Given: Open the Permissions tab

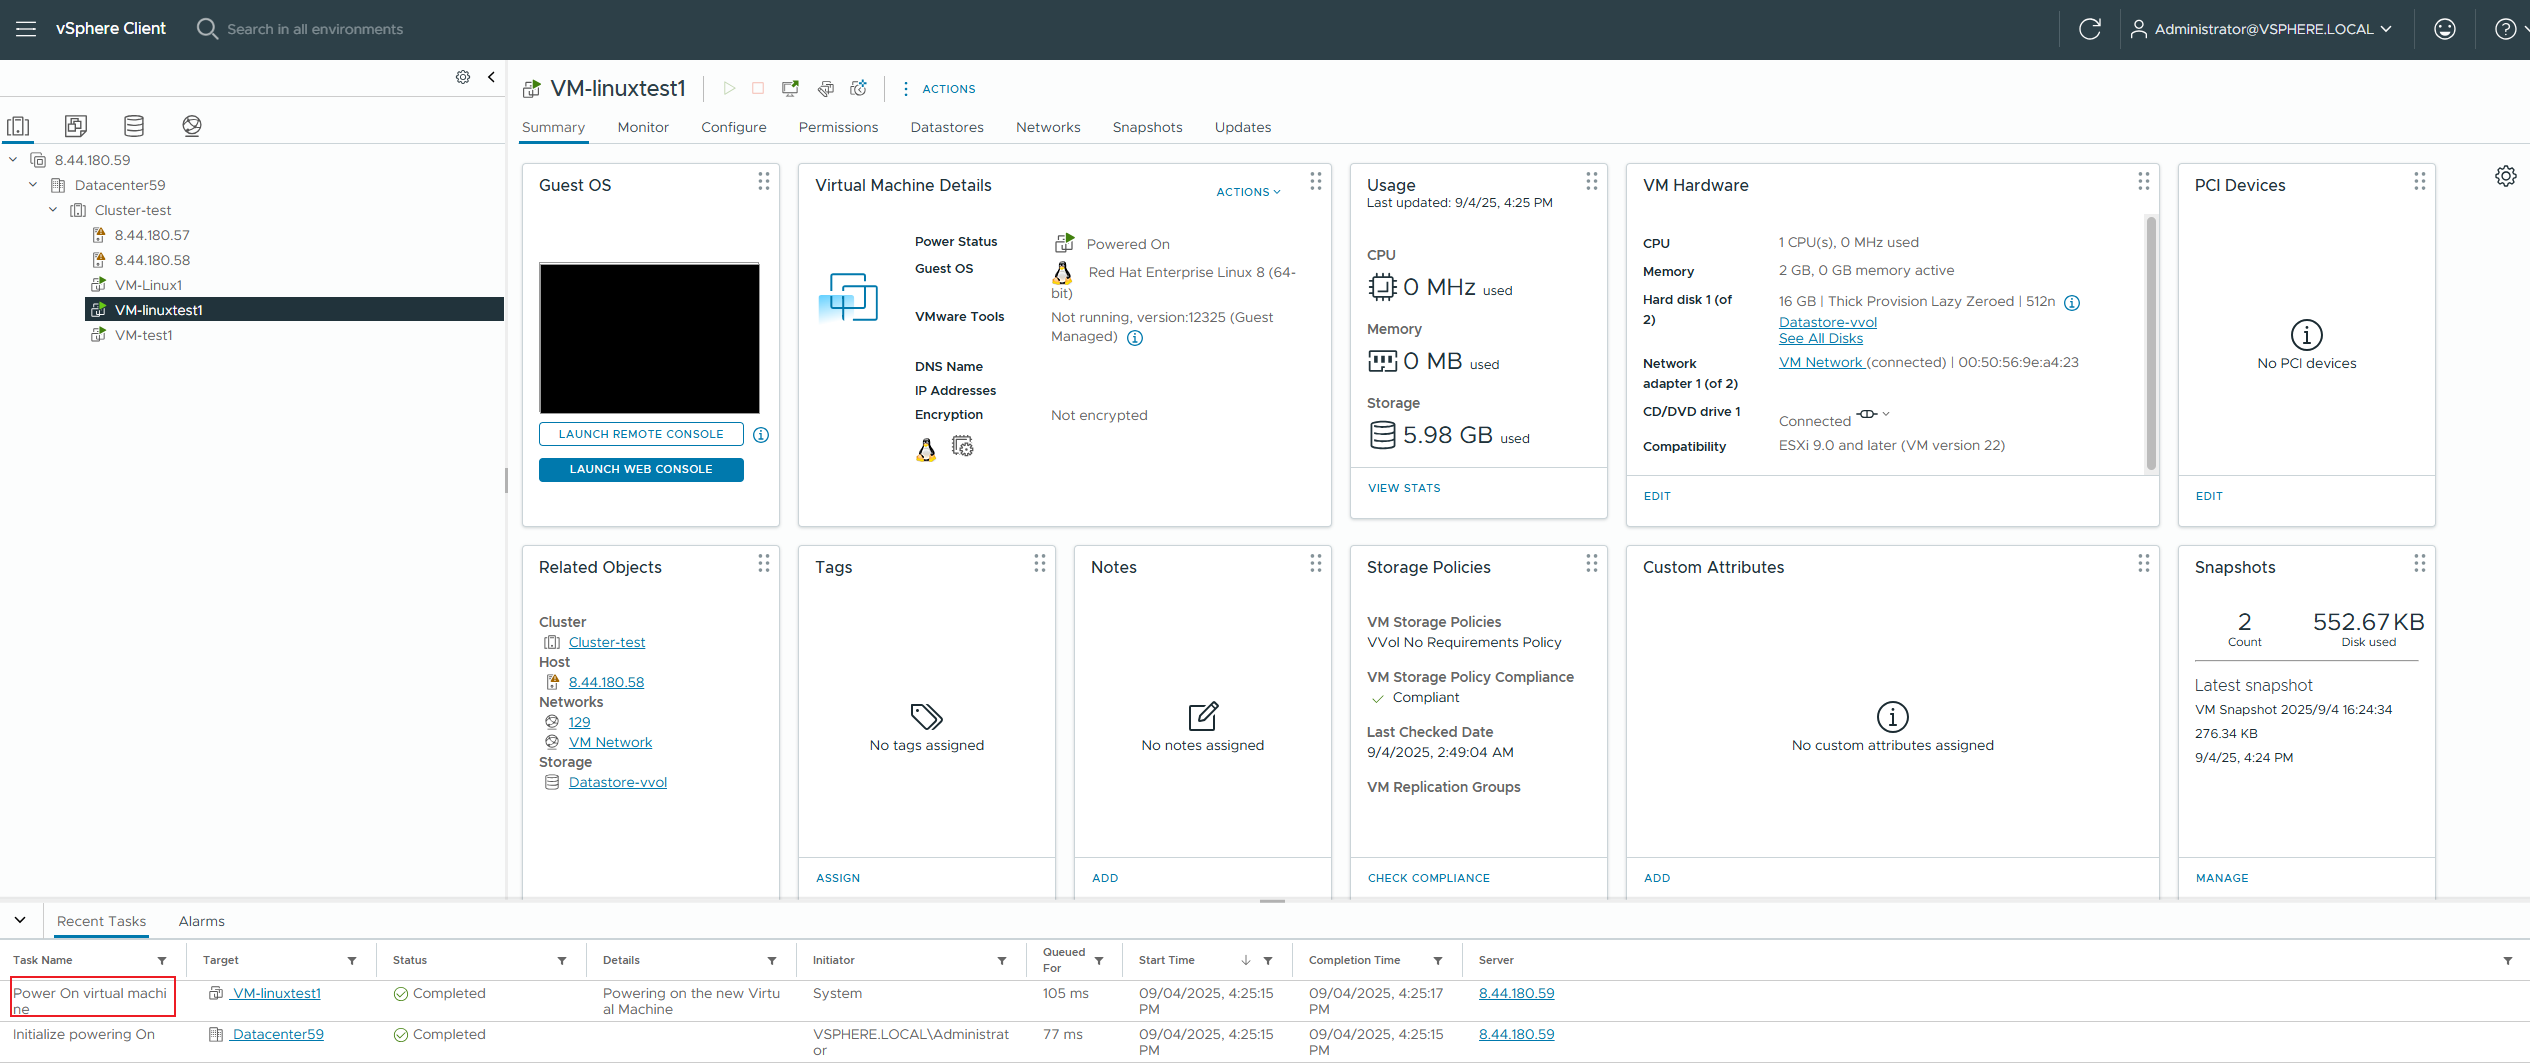Looking at the screenshot, I should coord(838,128).
